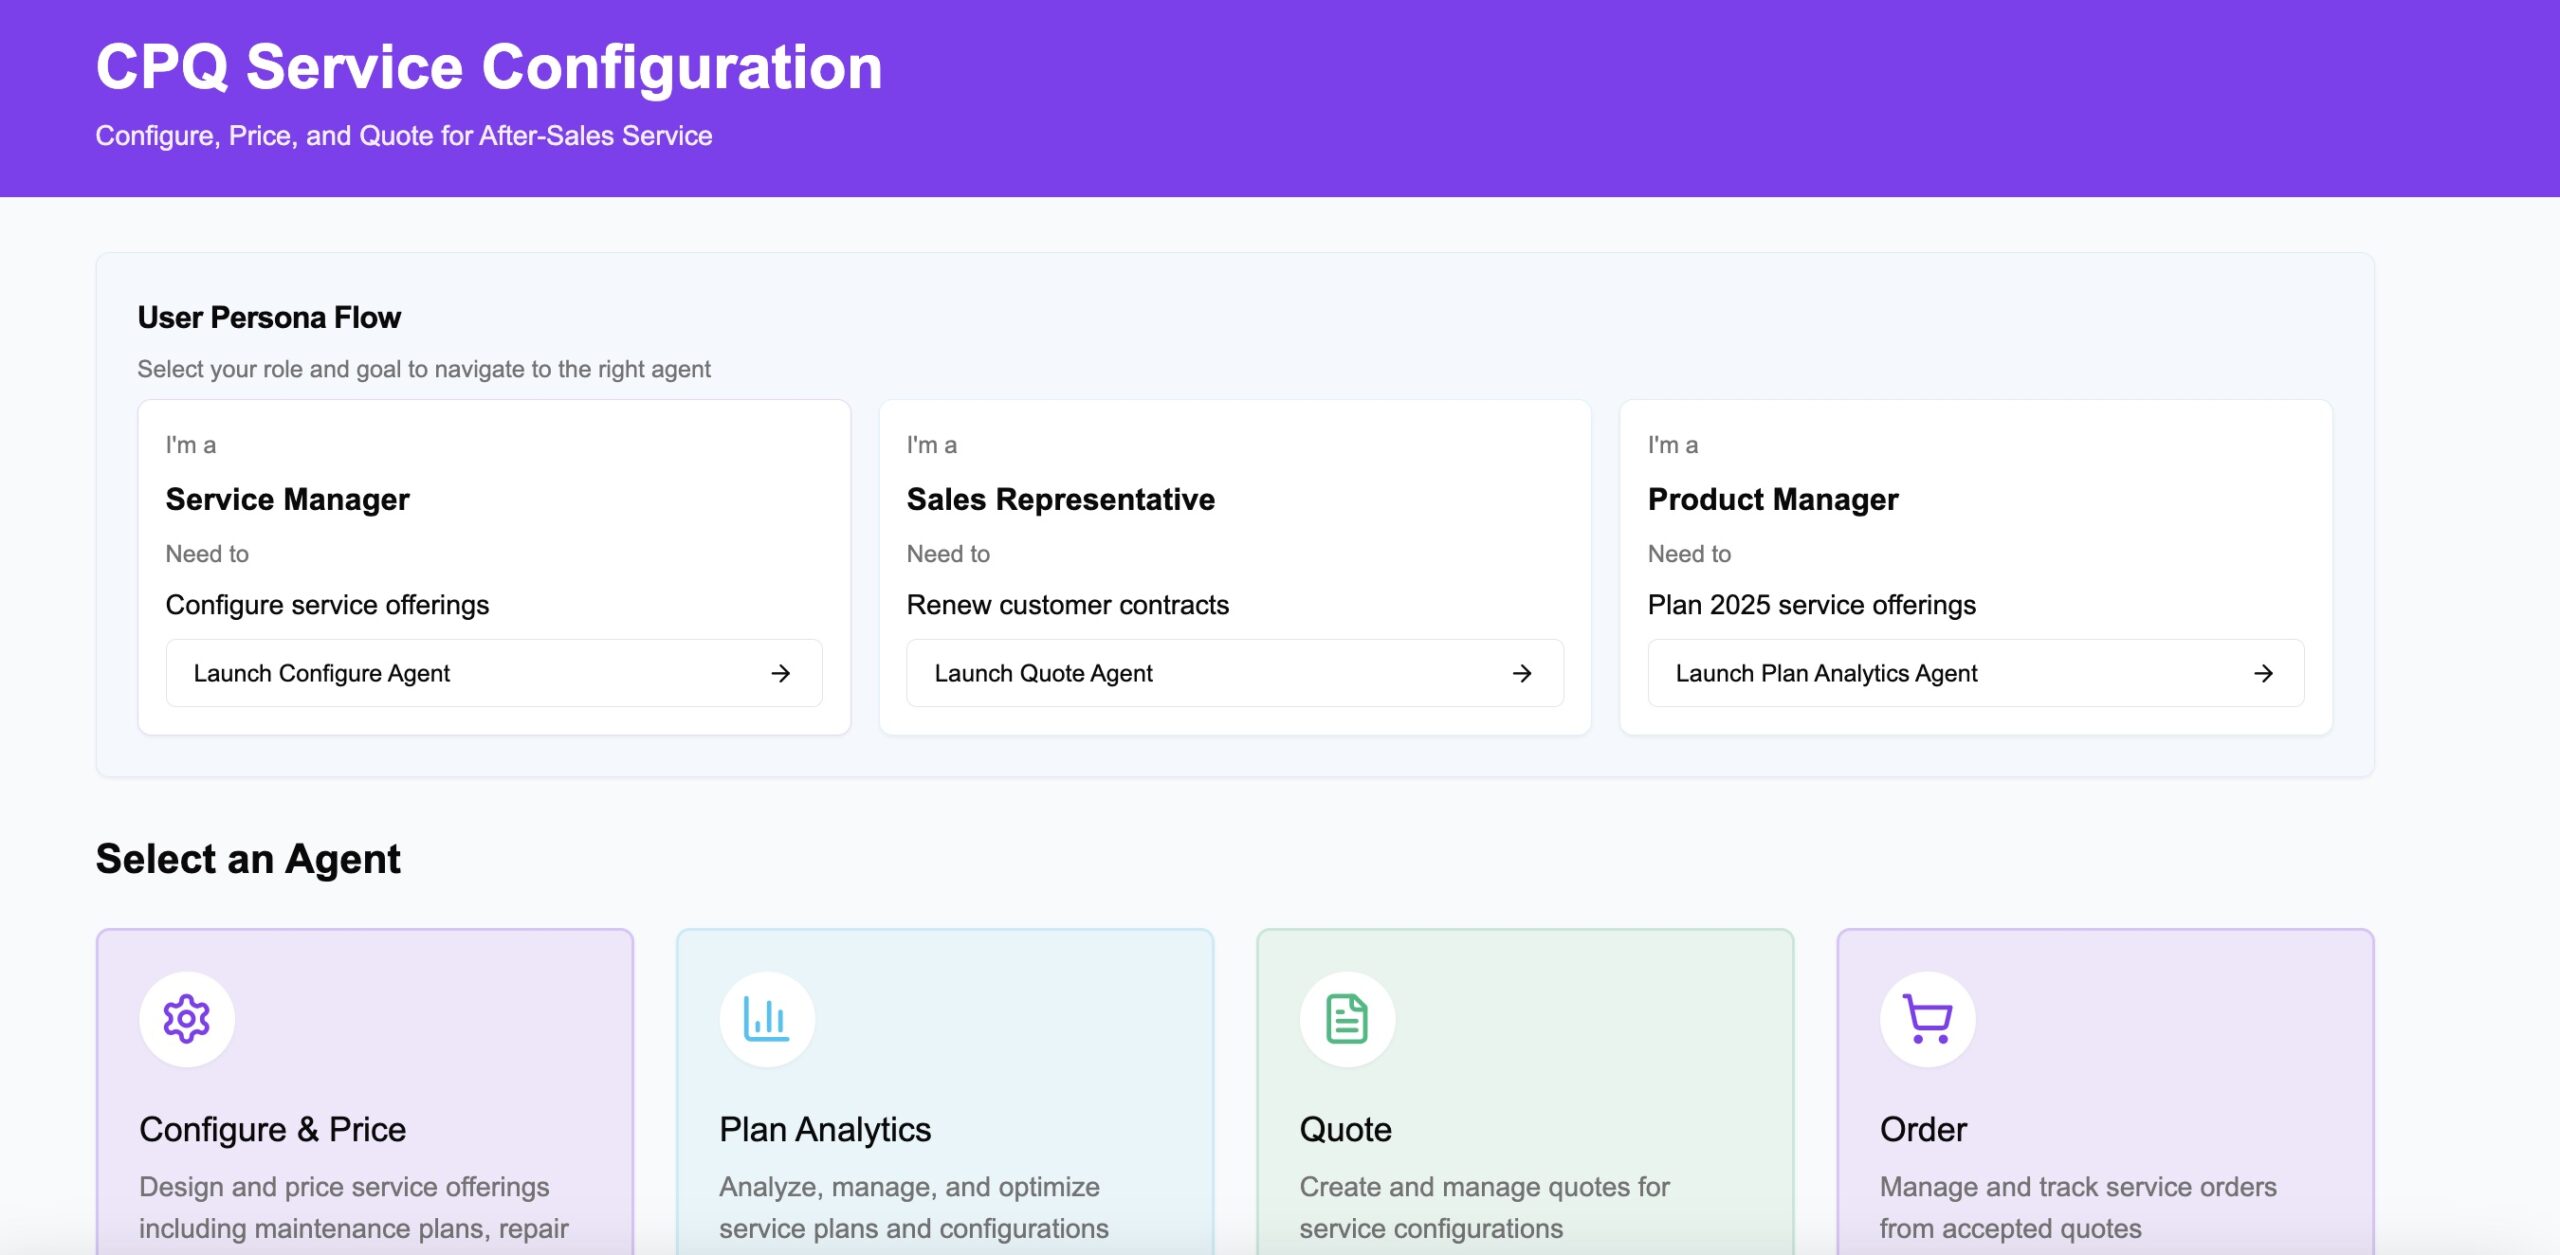The image size is (2560, 1255).
Task: Click 'Plan 2025 service offerings' text
Action: coord(1812,605)
